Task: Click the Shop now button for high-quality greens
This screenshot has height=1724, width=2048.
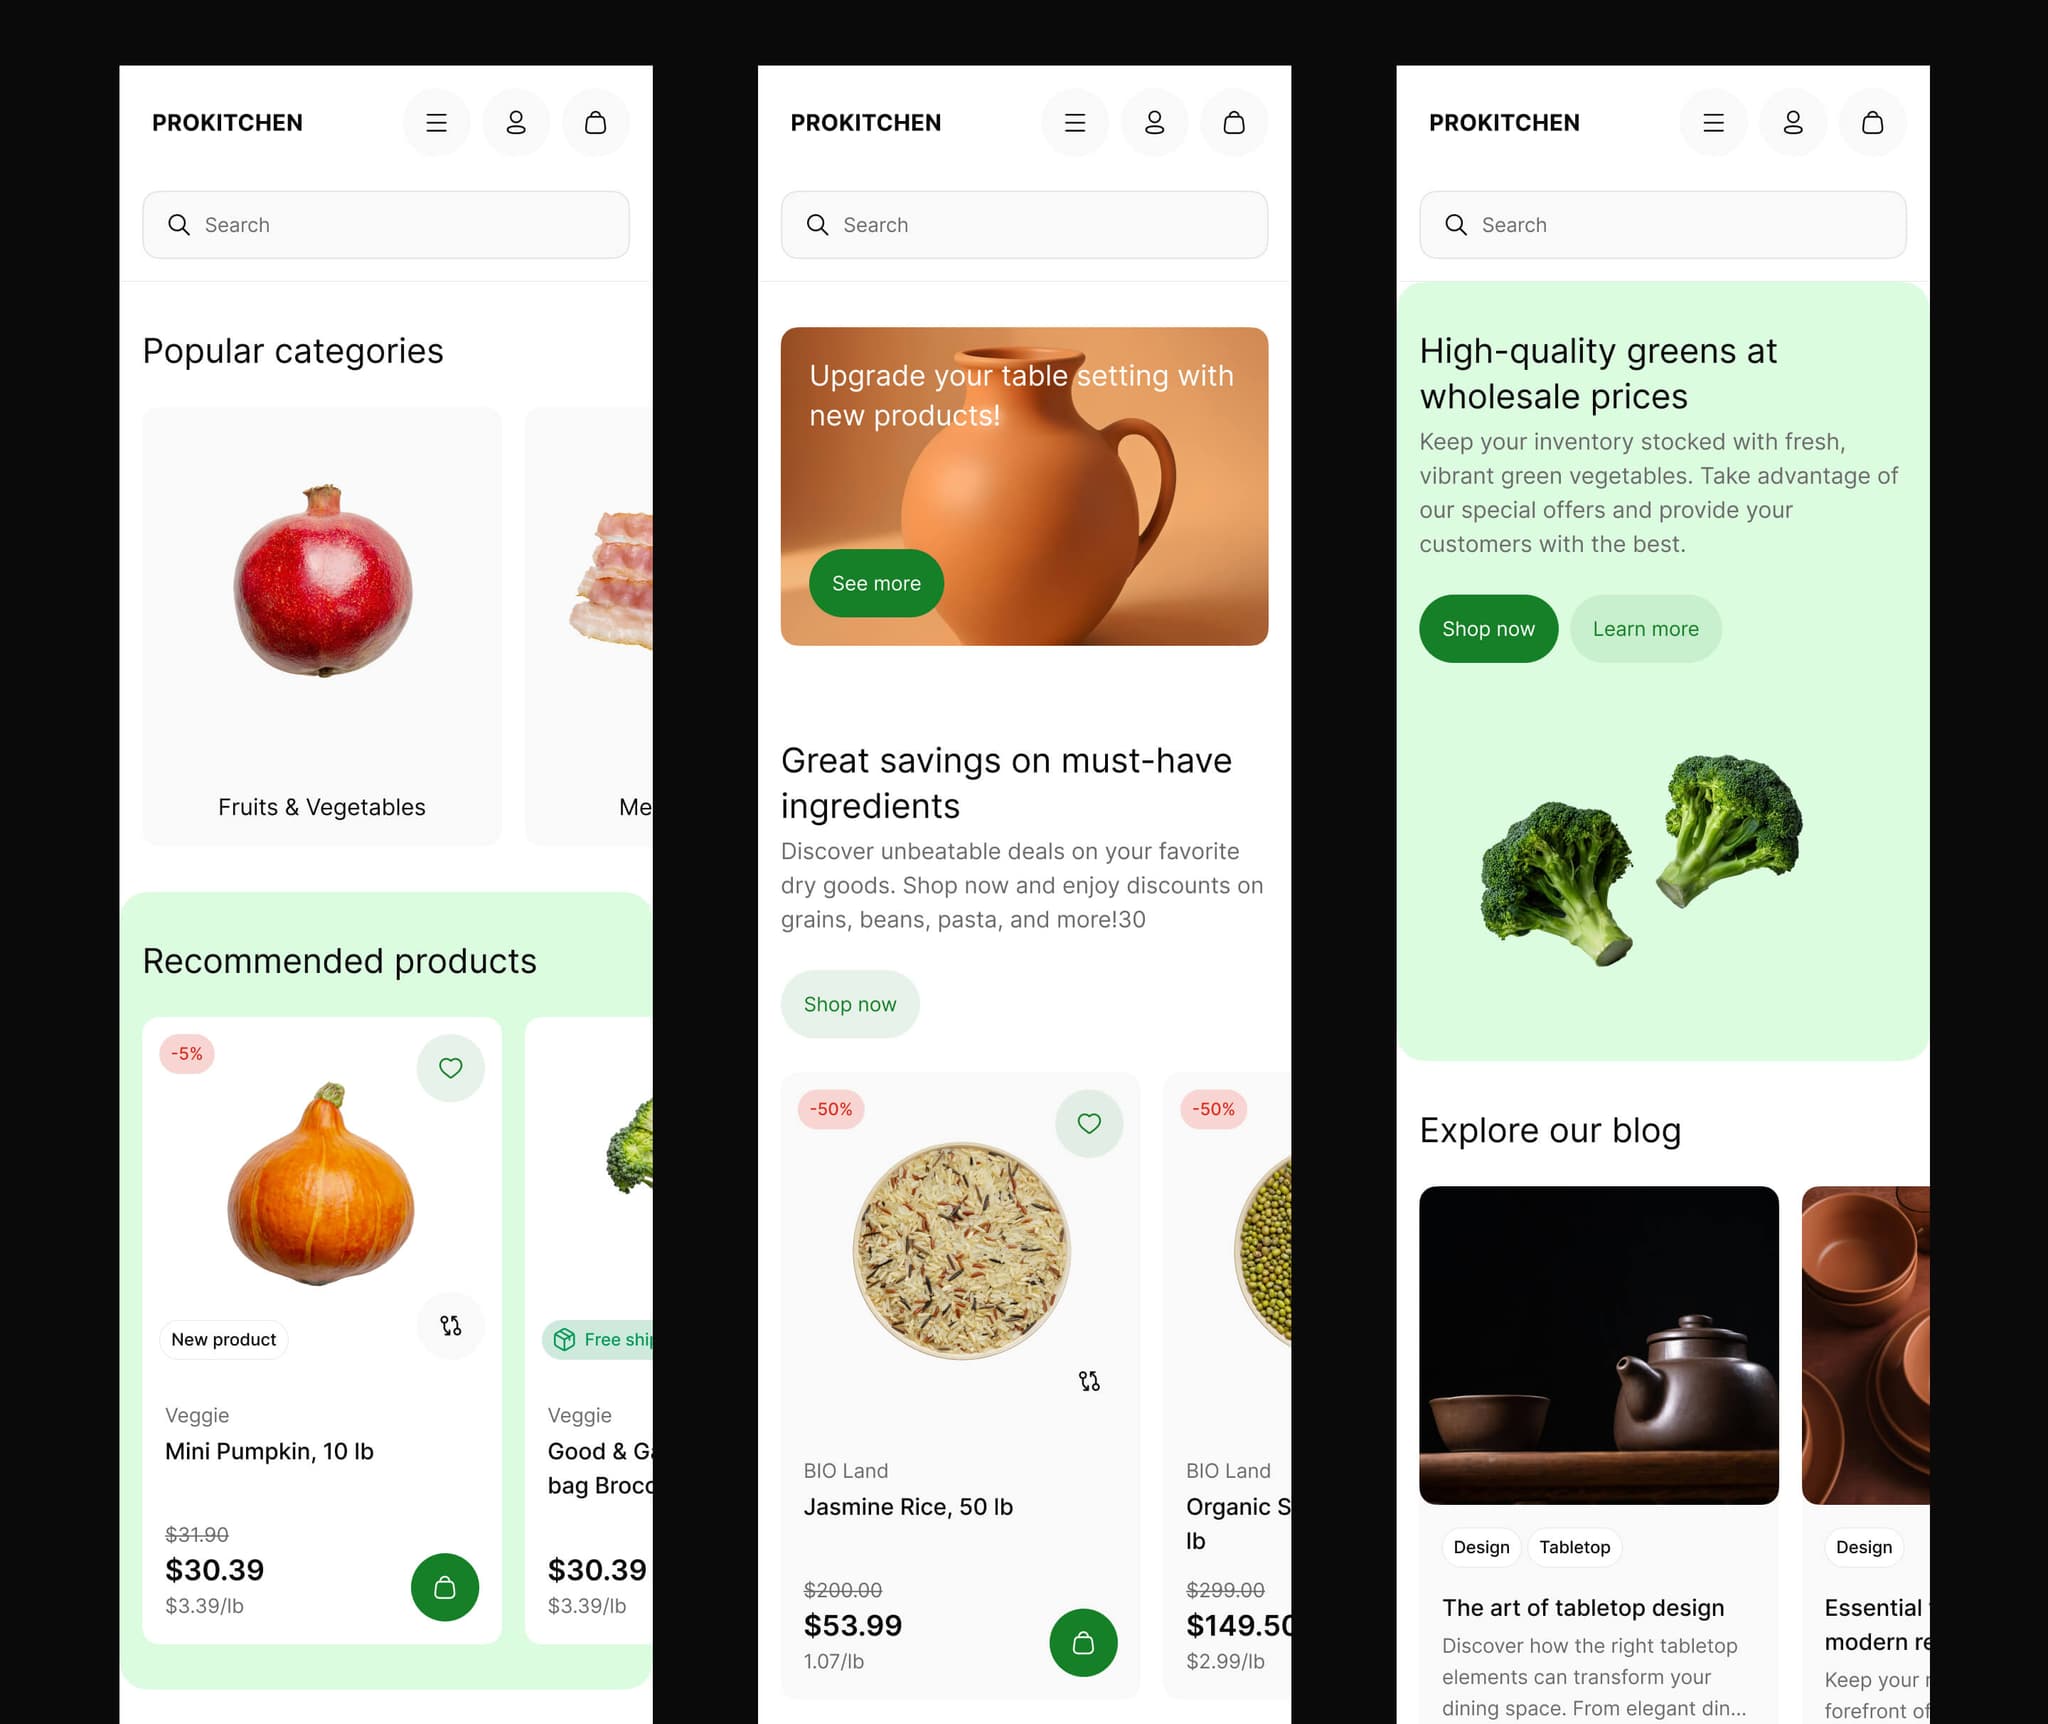Action: (x=1487, y=628)
